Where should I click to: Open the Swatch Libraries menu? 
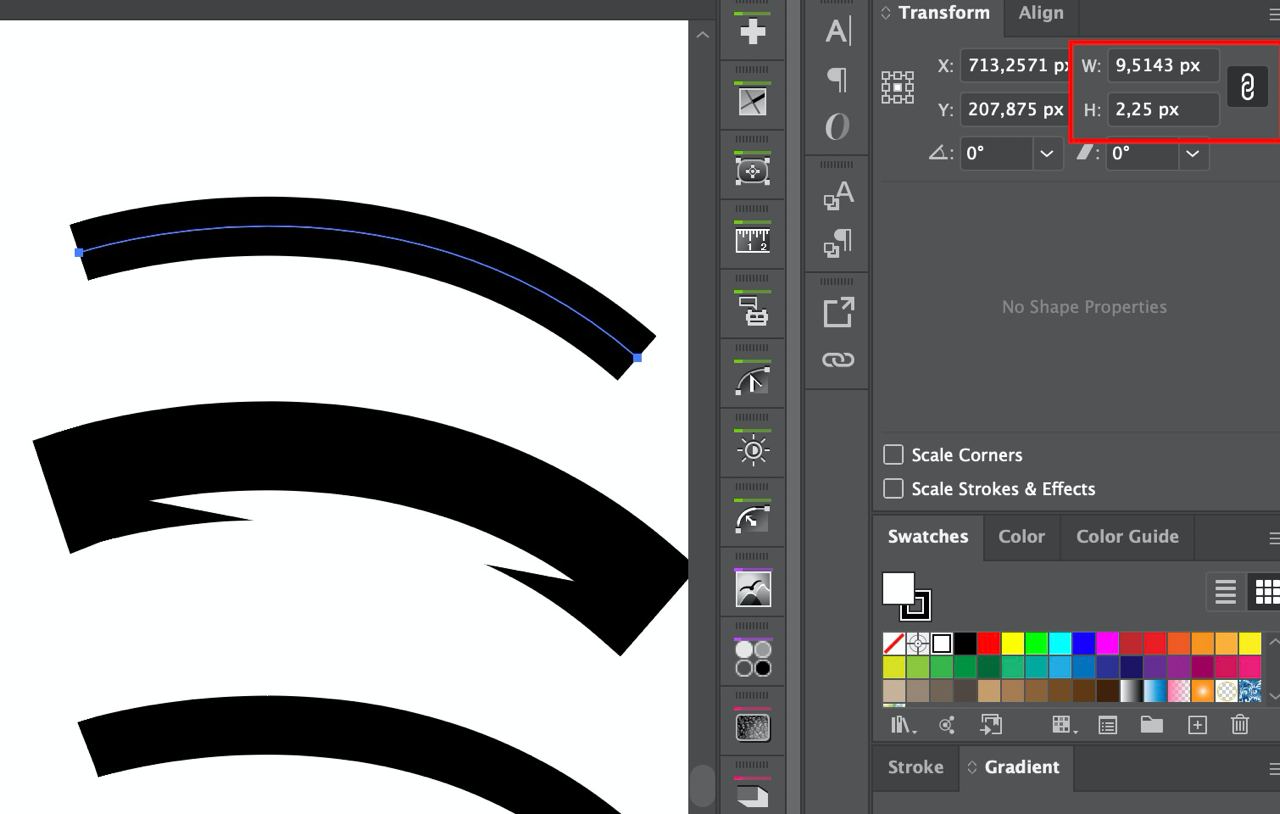click(902, 725)
